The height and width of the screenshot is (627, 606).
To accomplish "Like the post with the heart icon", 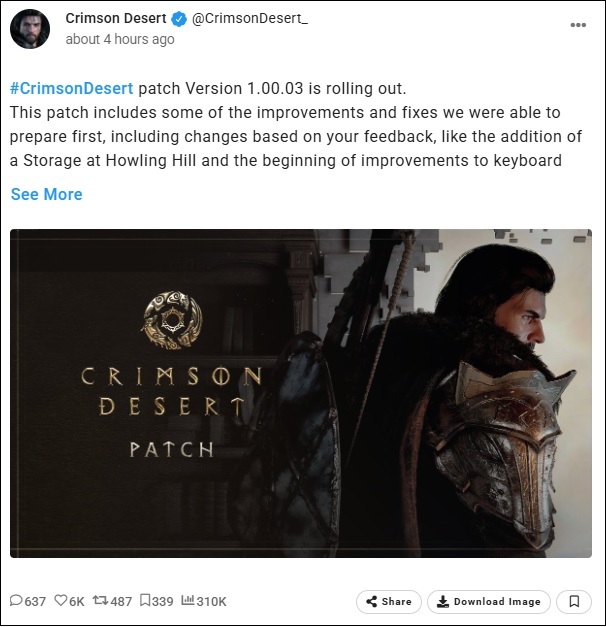I will [60, 600].
